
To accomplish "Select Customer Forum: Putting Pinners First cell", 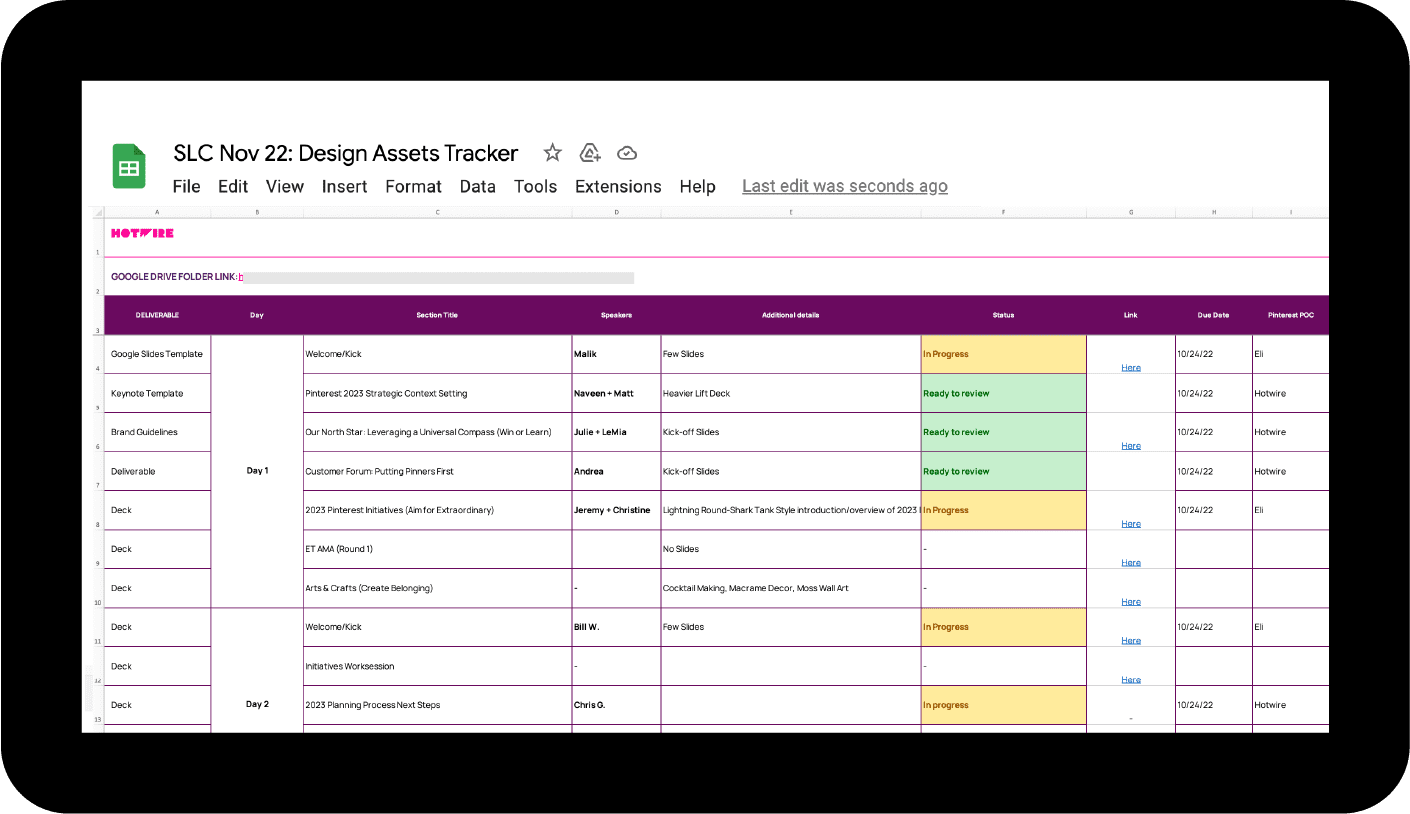I will click(437, 471).
